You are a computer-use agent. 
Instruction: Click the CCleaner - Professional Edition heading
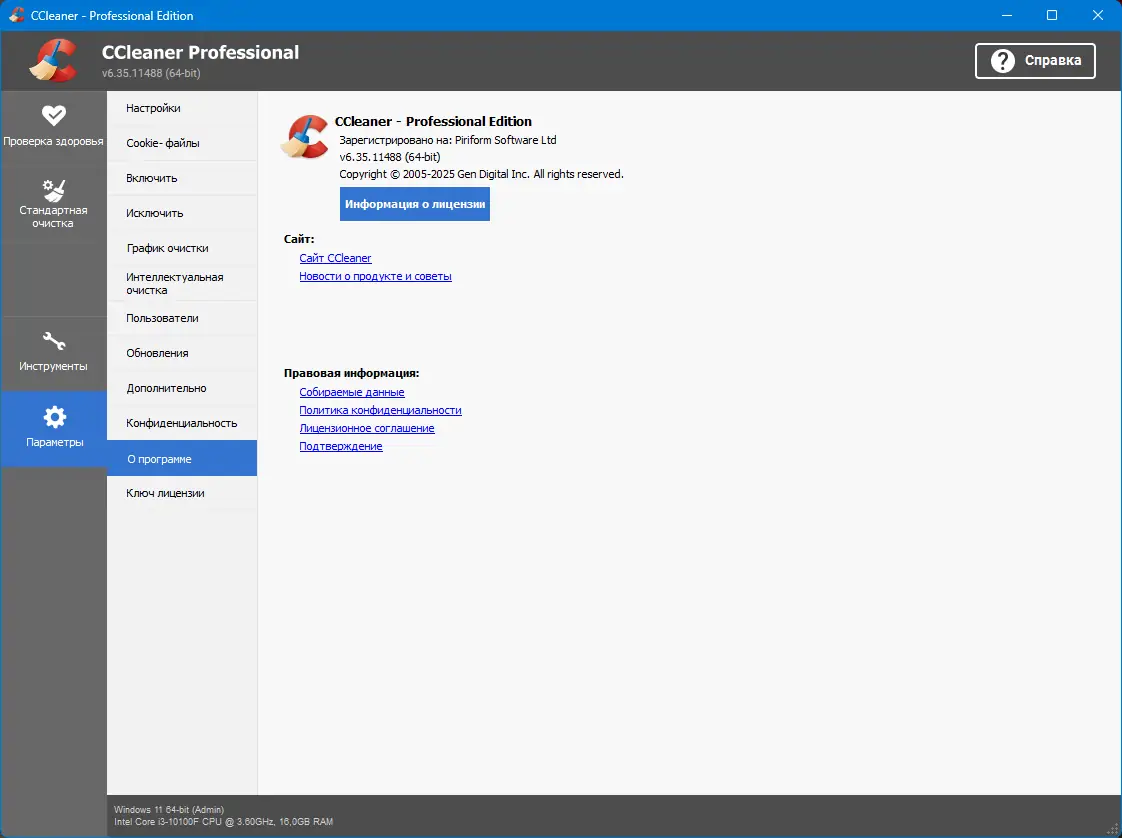point(434,122)
